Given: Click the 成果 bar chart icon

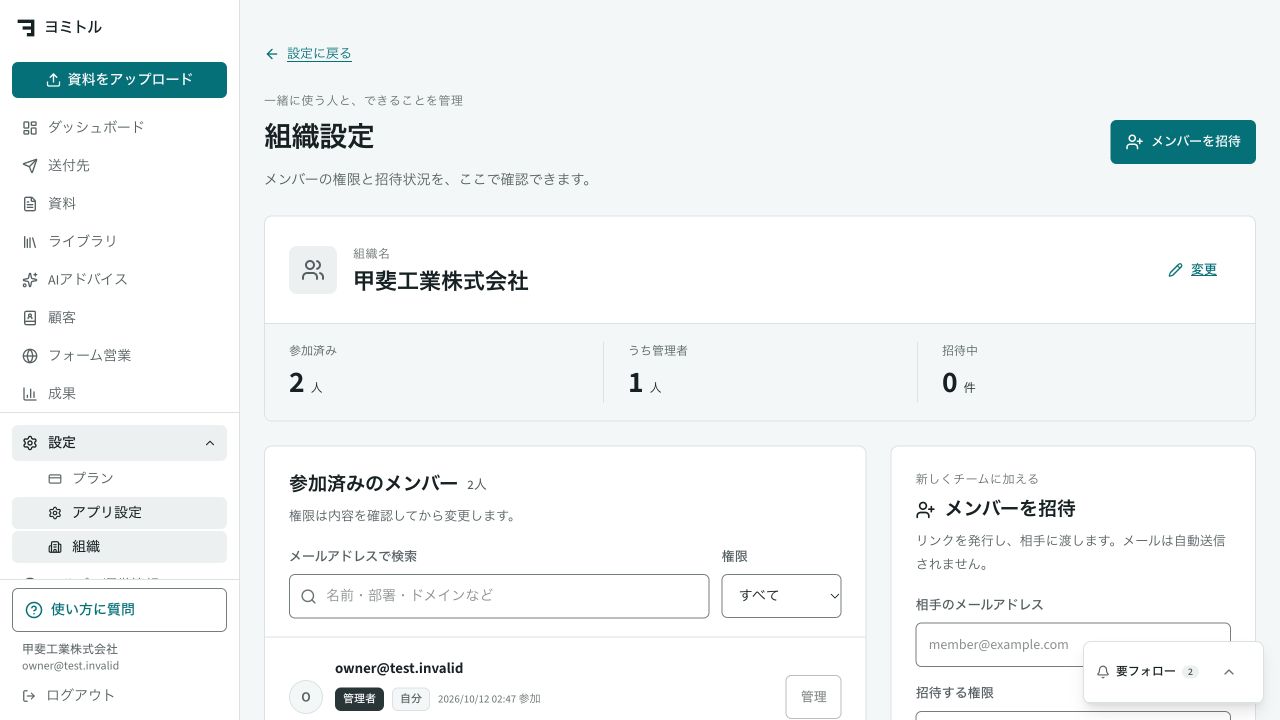Looking at the screenshot, I should [30, 394].
